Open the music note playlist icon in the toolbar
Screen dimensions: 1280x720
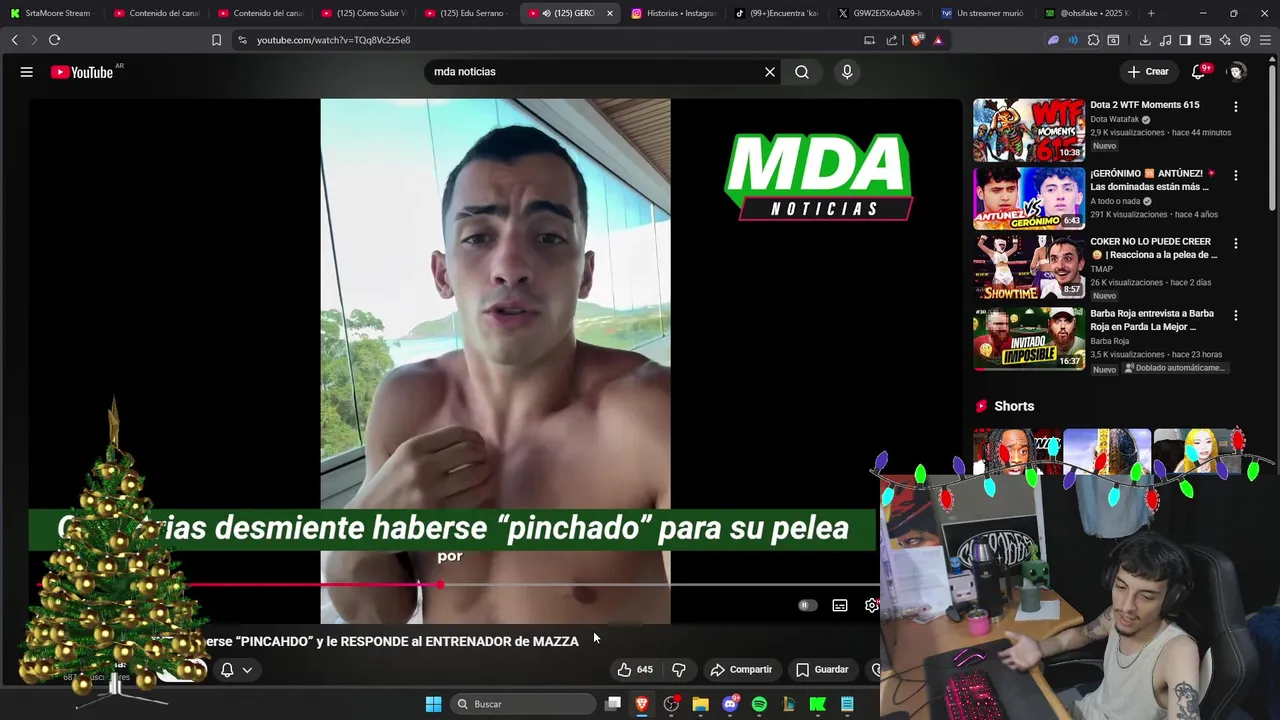point(1165,40)
